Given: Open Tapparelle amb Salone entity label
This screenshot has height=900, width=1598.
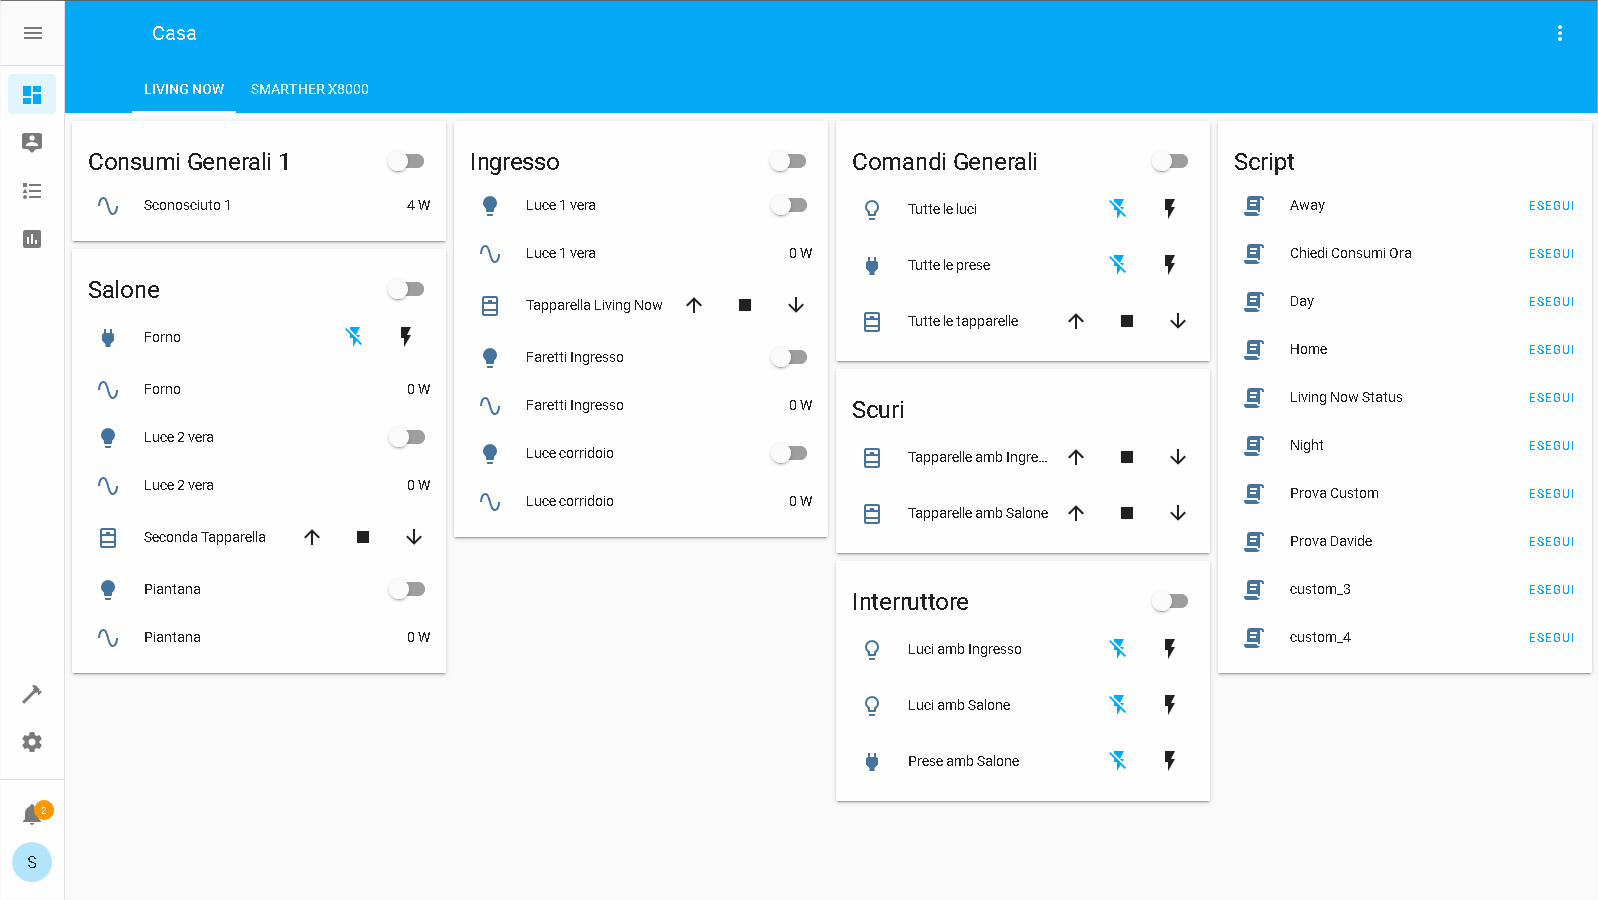Looking at the screenshot, I should 978,513.
